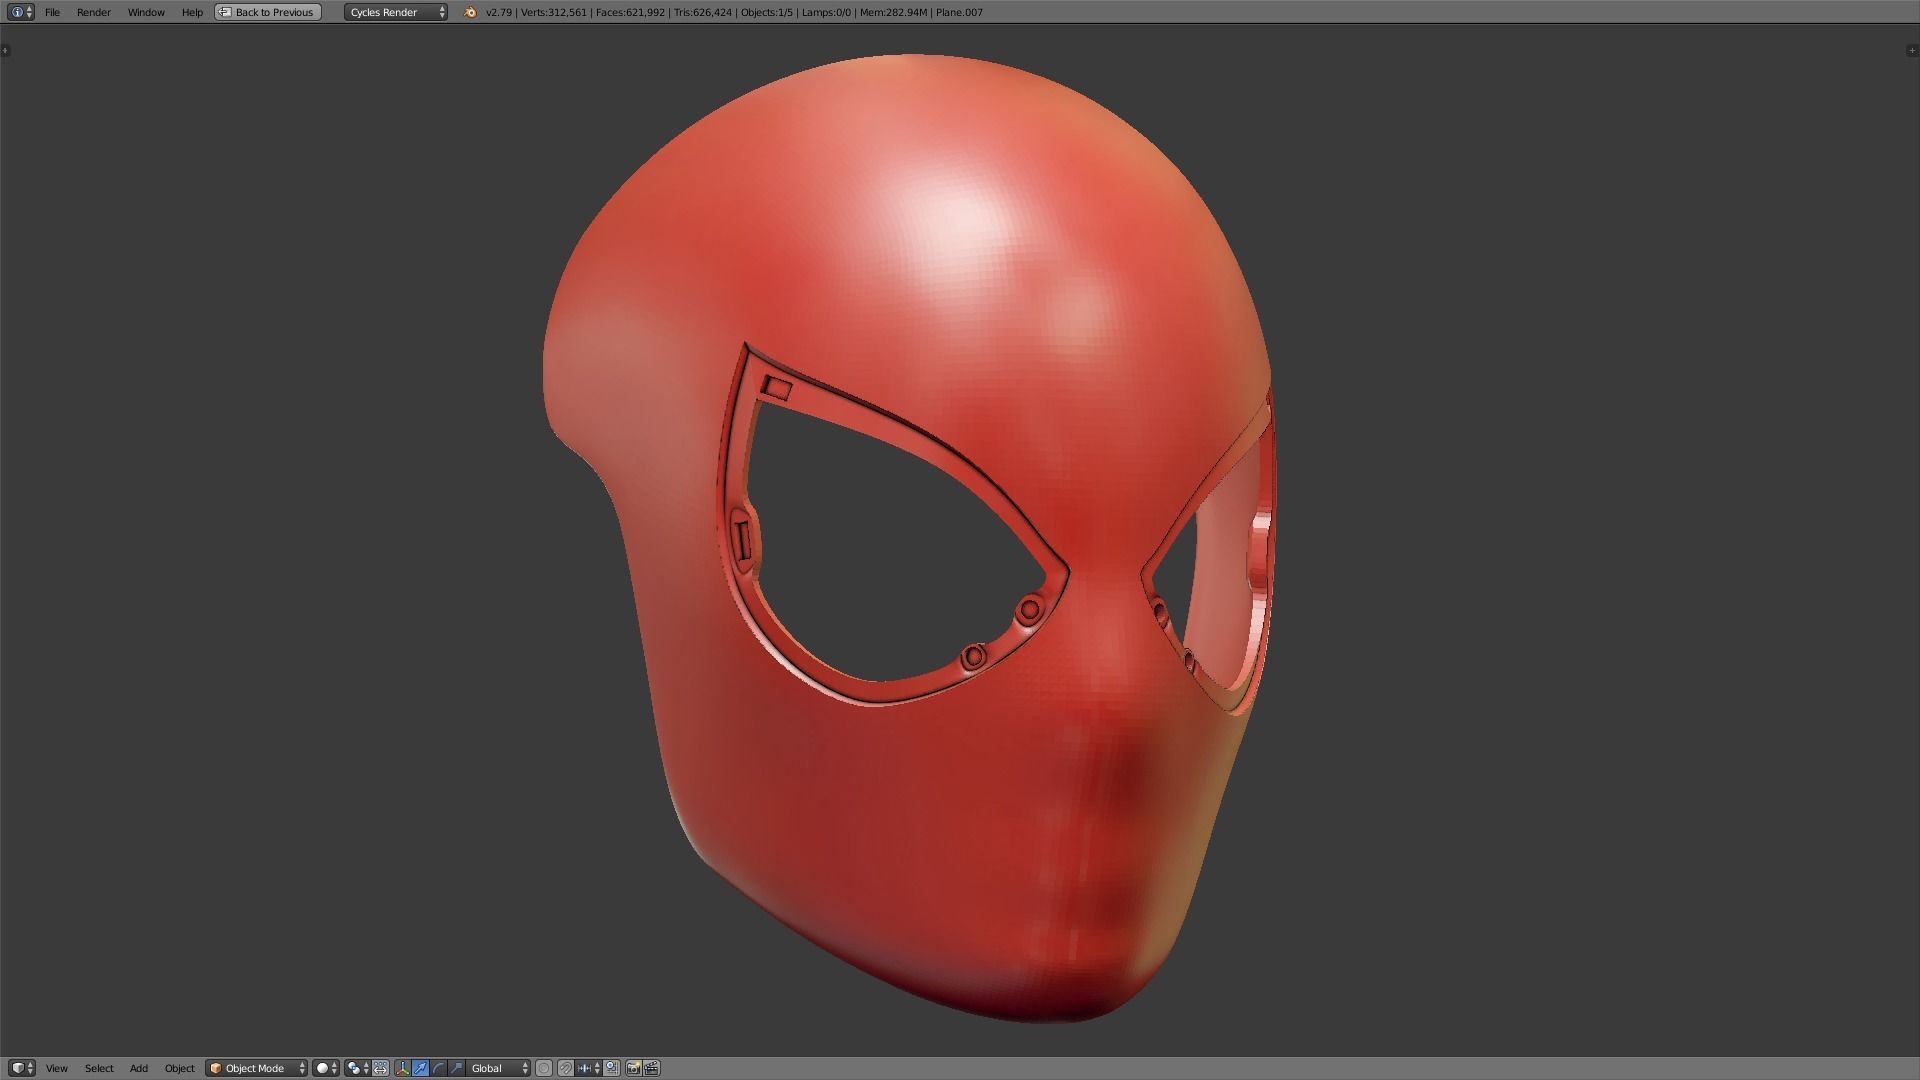Expand the toolshelf plus at left edge
The image size is (1920, 1080).
(5, 50)
